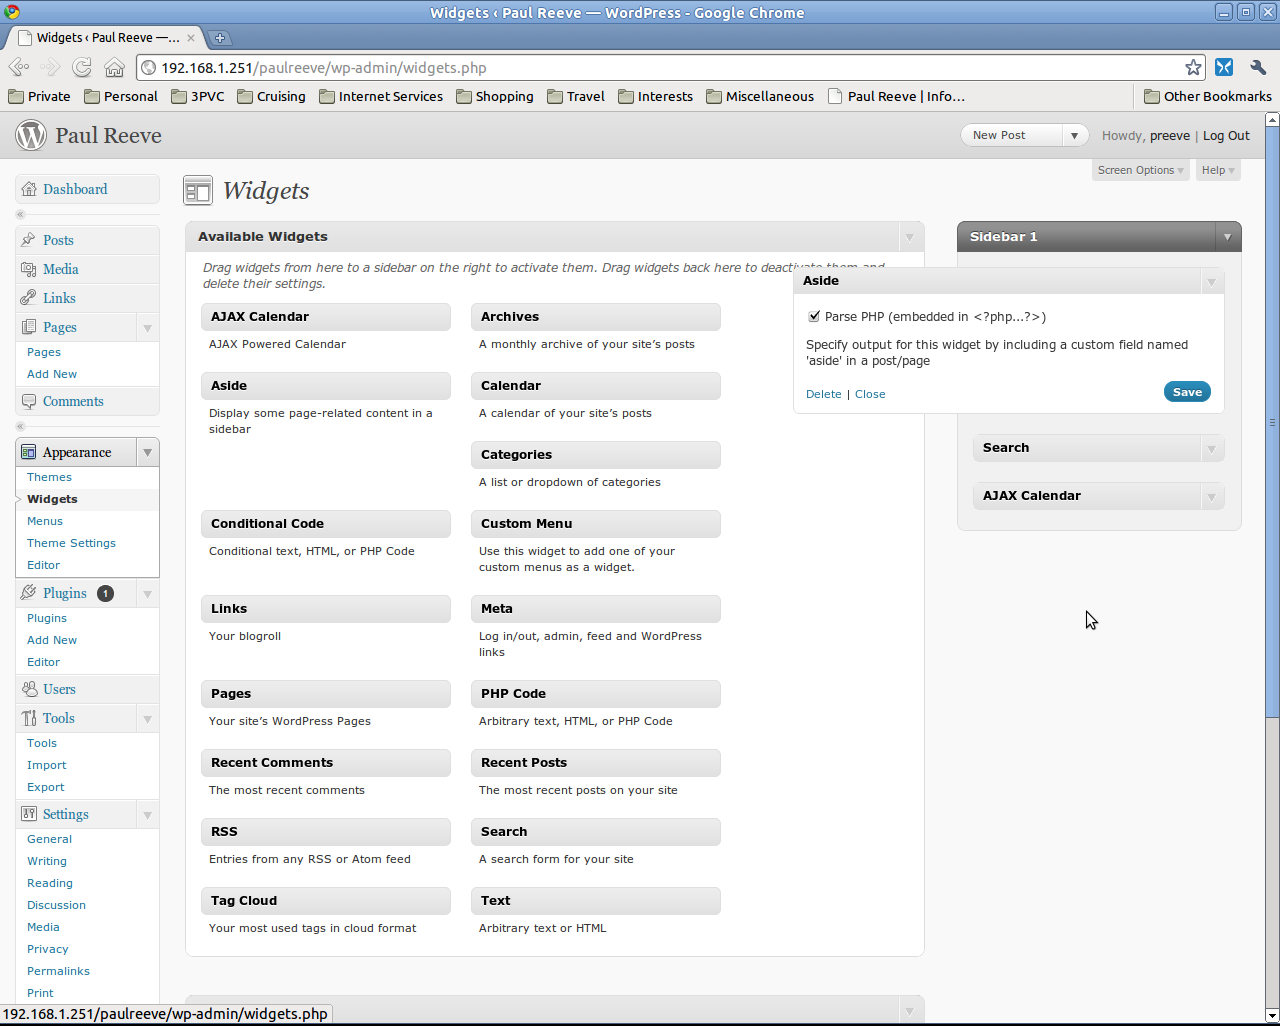
Task: Click the page vertical scrollbar
Action: (1272, 420)
